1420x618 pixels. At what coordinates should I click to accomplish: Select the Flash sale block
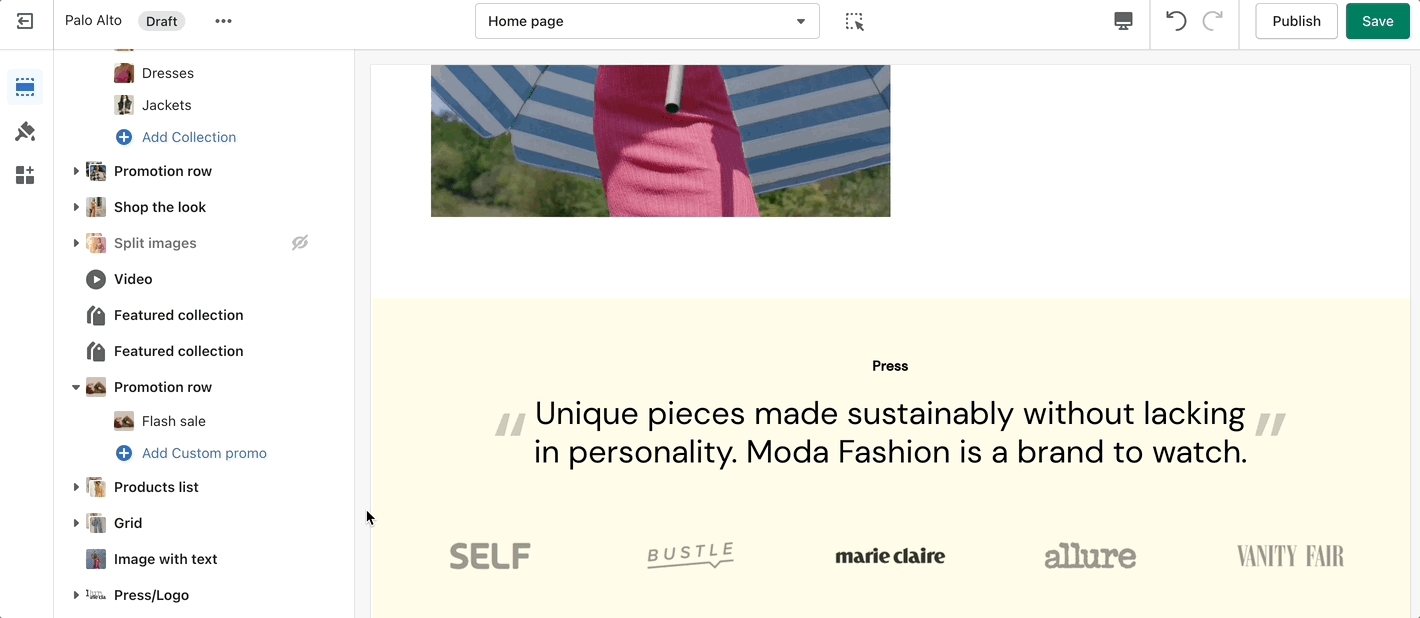point(173,421)
